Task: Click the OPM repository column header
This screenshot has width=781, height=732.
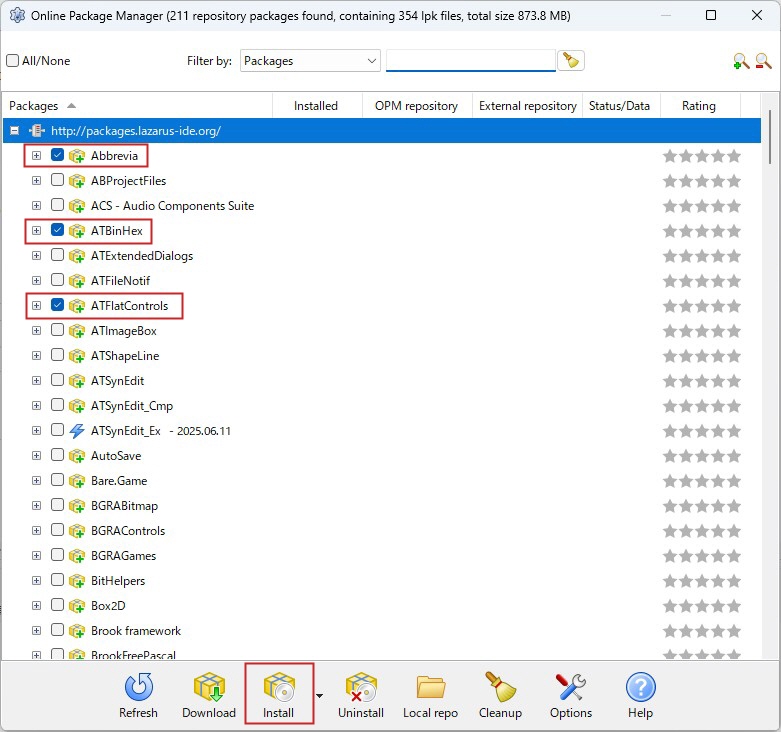Action: pyautogui.click(x=416, y=106)
